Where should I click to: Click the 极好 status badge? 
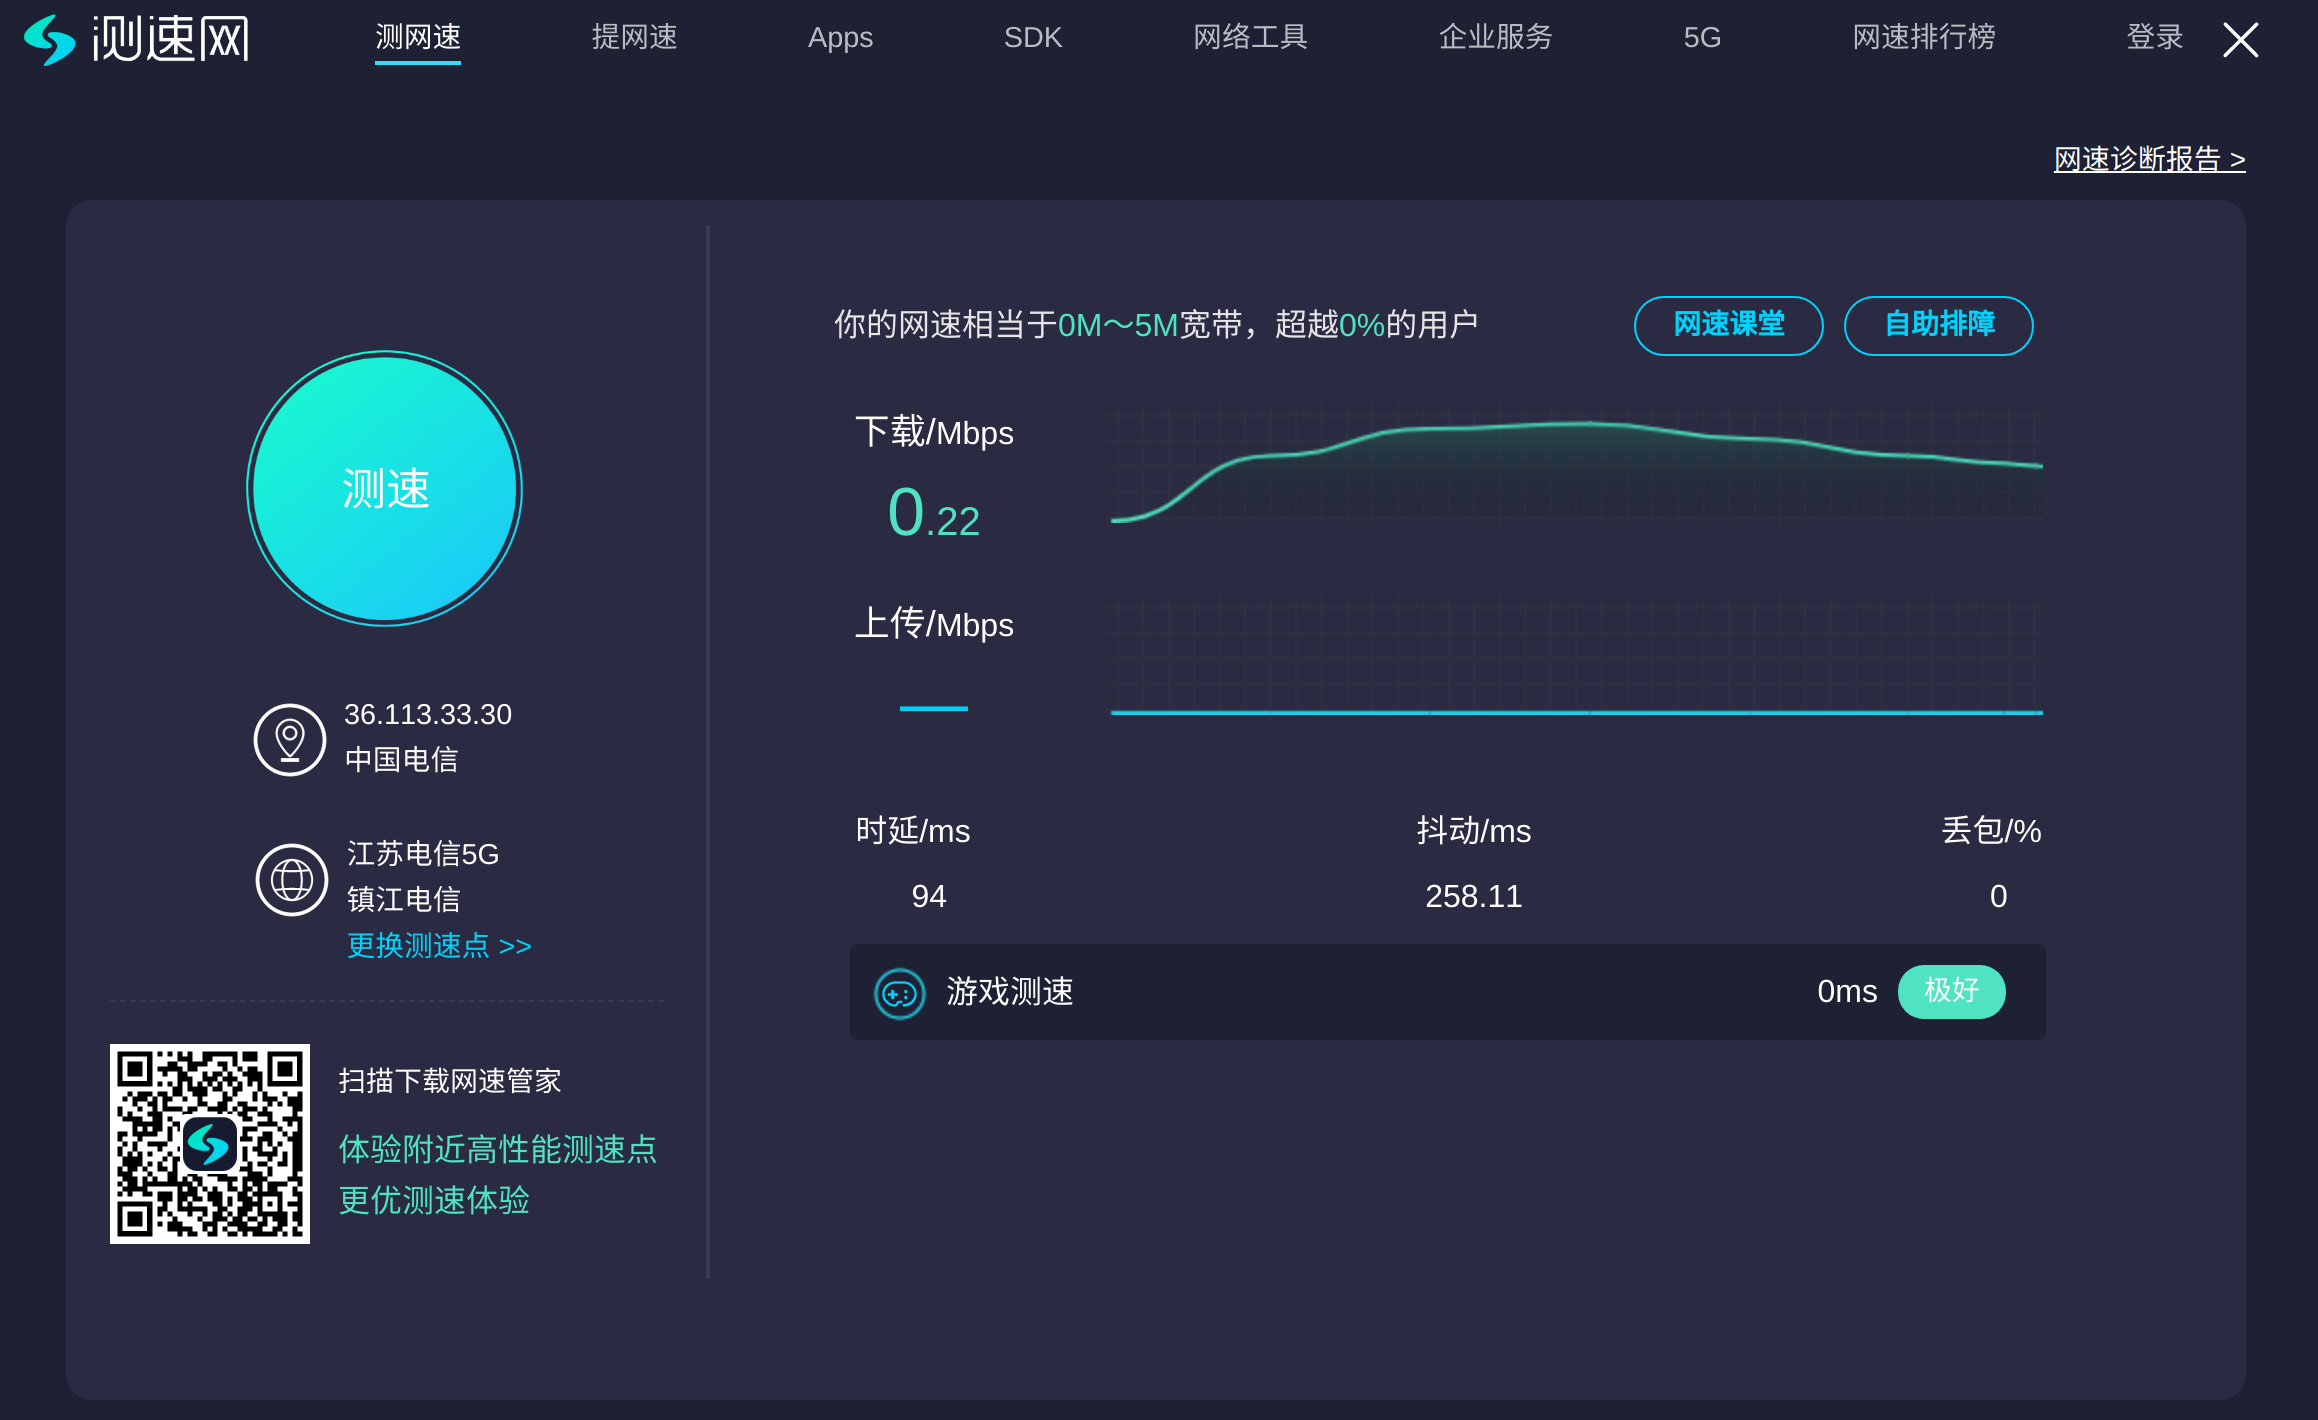pyautogui.click(x=1951, y=991)
